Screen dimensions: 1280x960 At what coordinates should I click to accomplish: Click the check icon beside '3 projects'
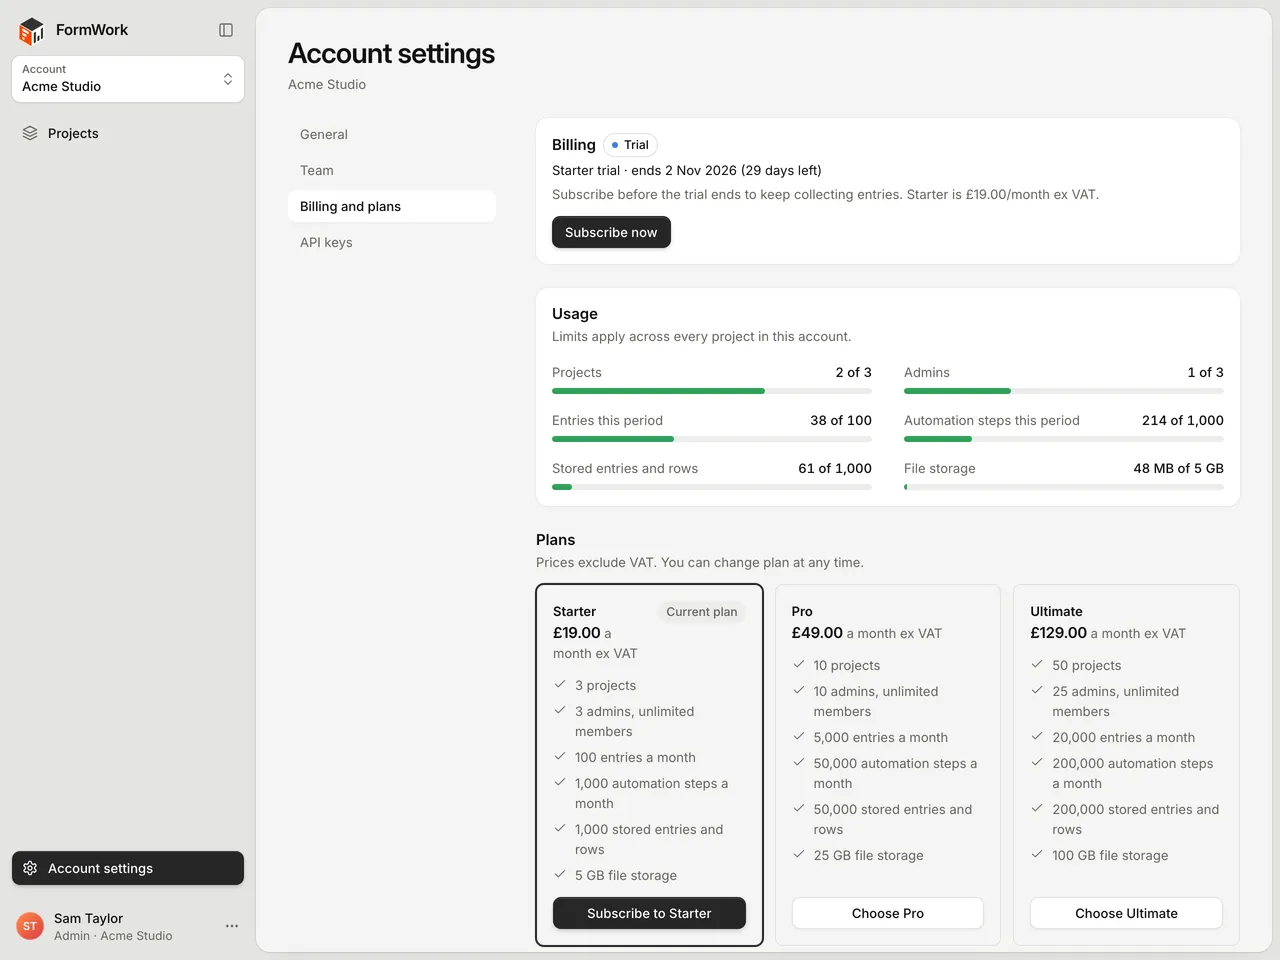tap(560, 684)
